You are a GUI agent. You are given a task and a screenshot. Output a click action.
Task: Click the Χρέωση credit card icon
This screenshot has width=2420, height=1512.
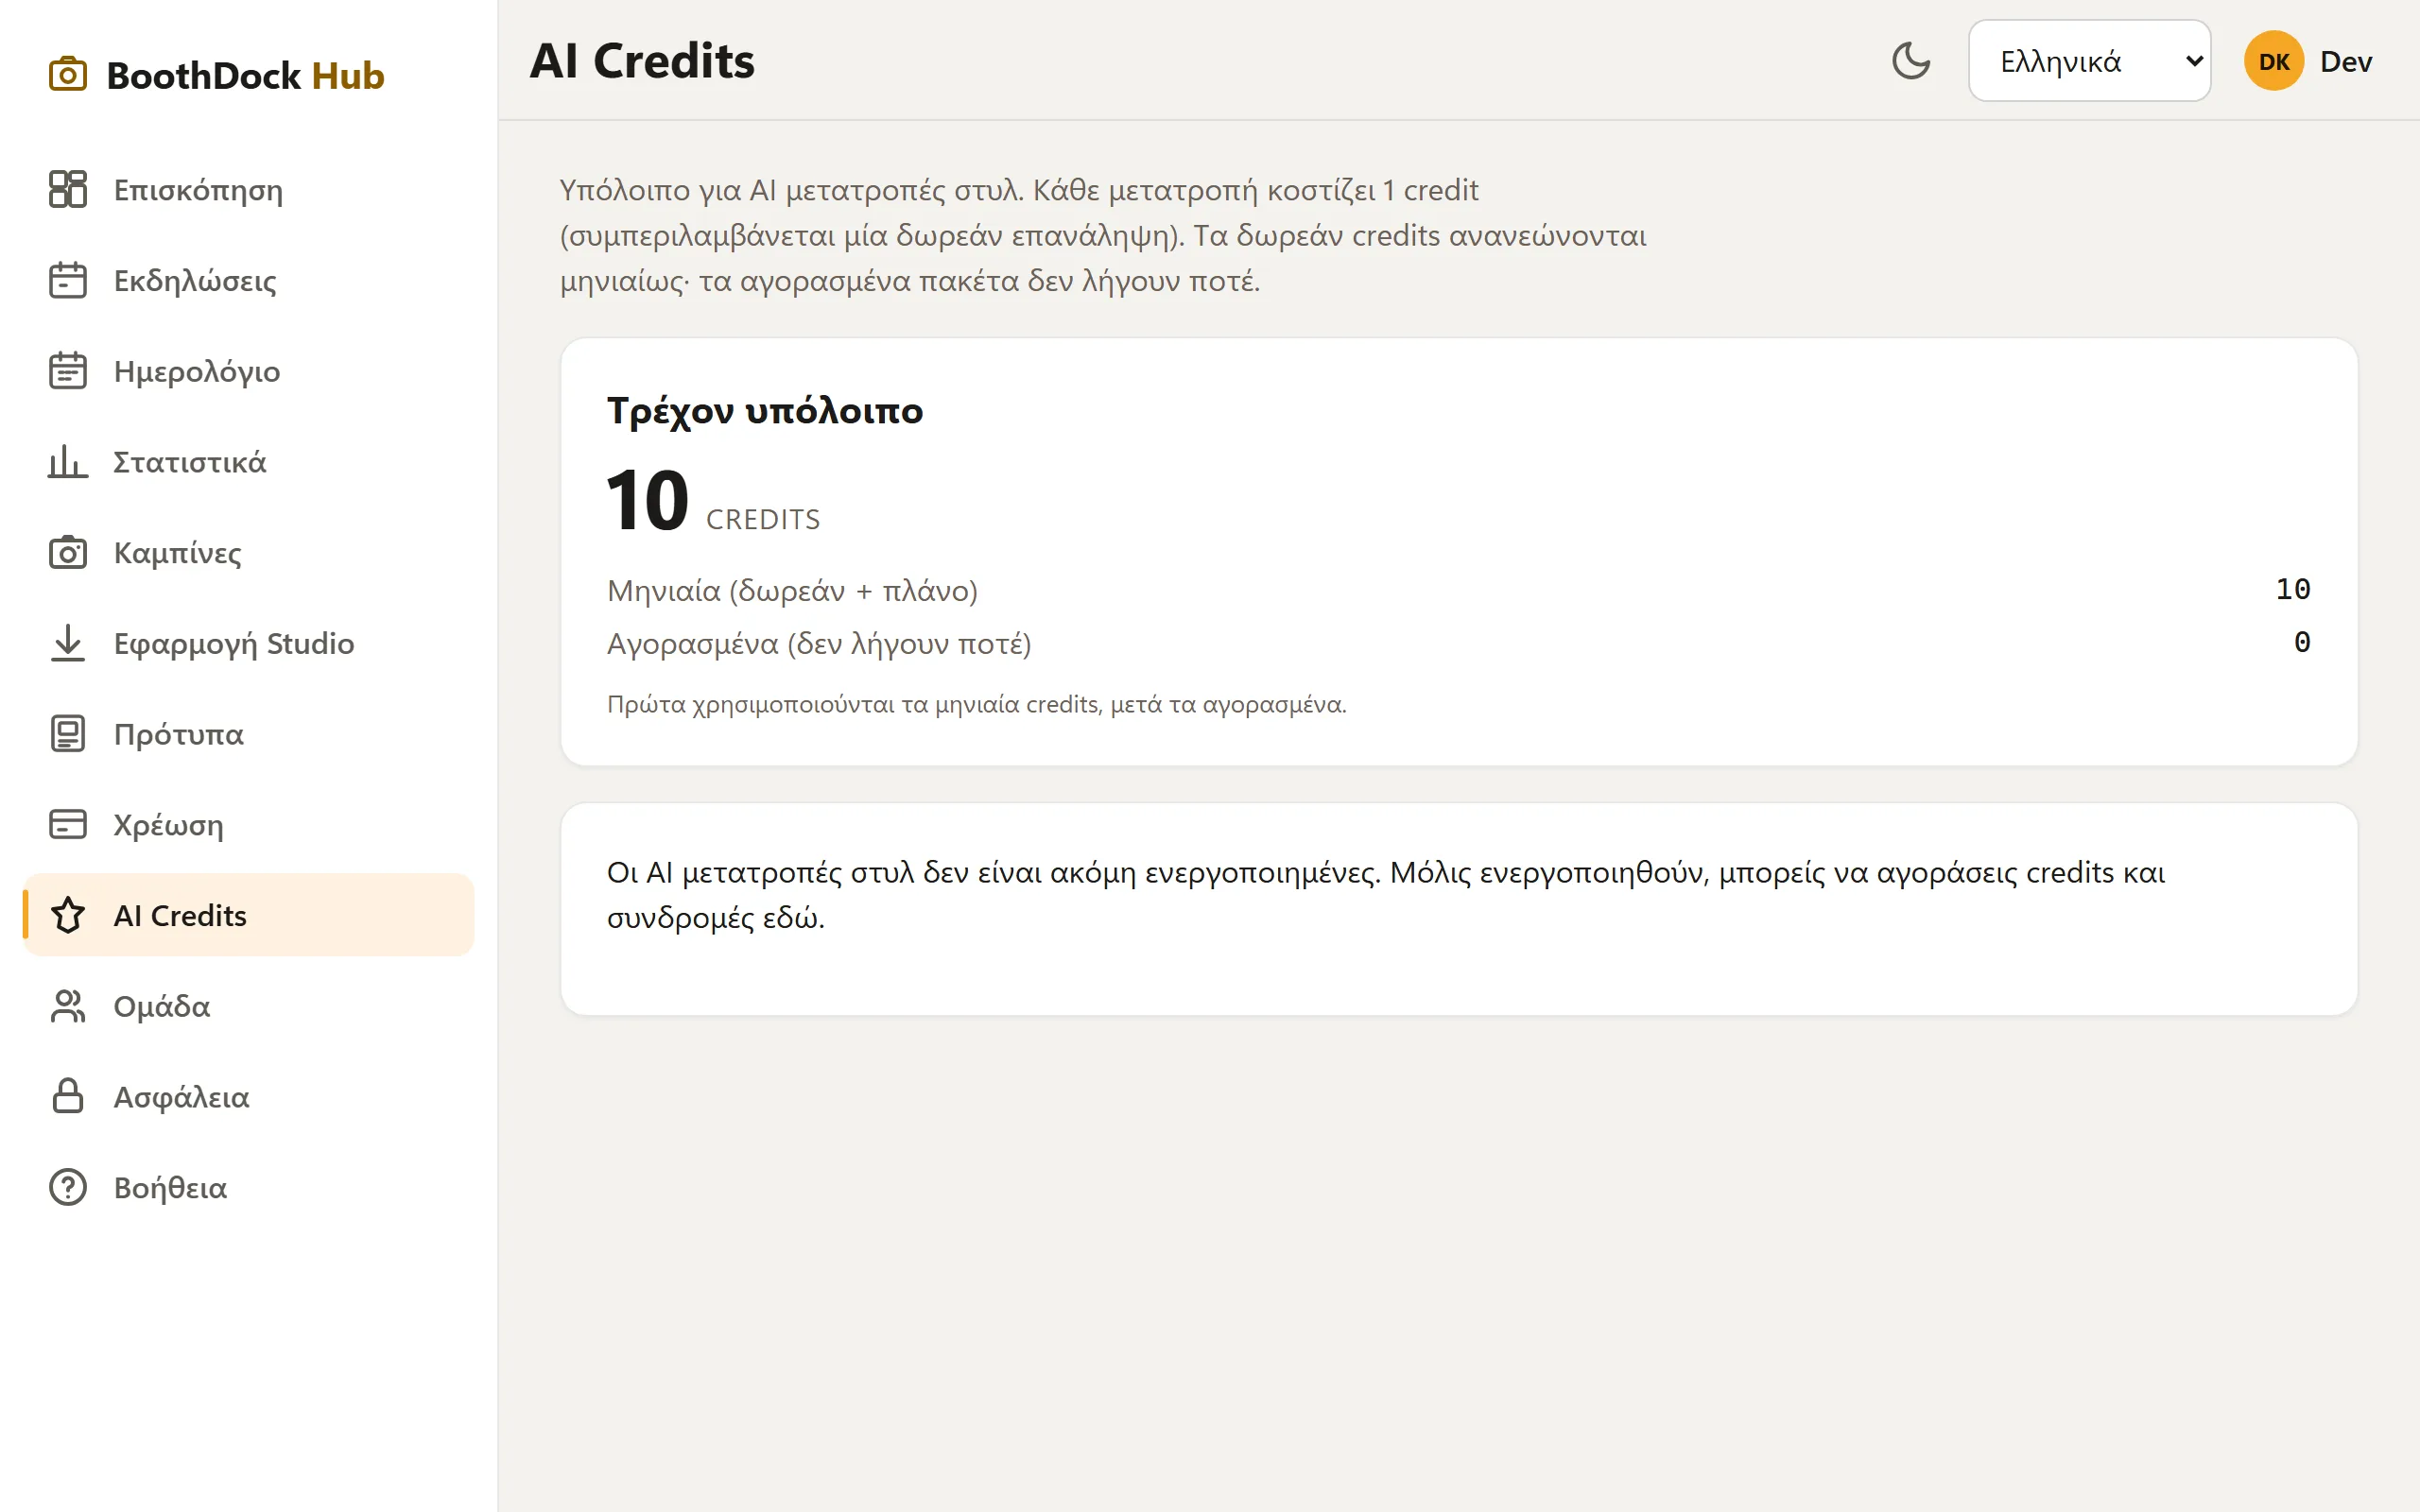(x=68, y=824)
